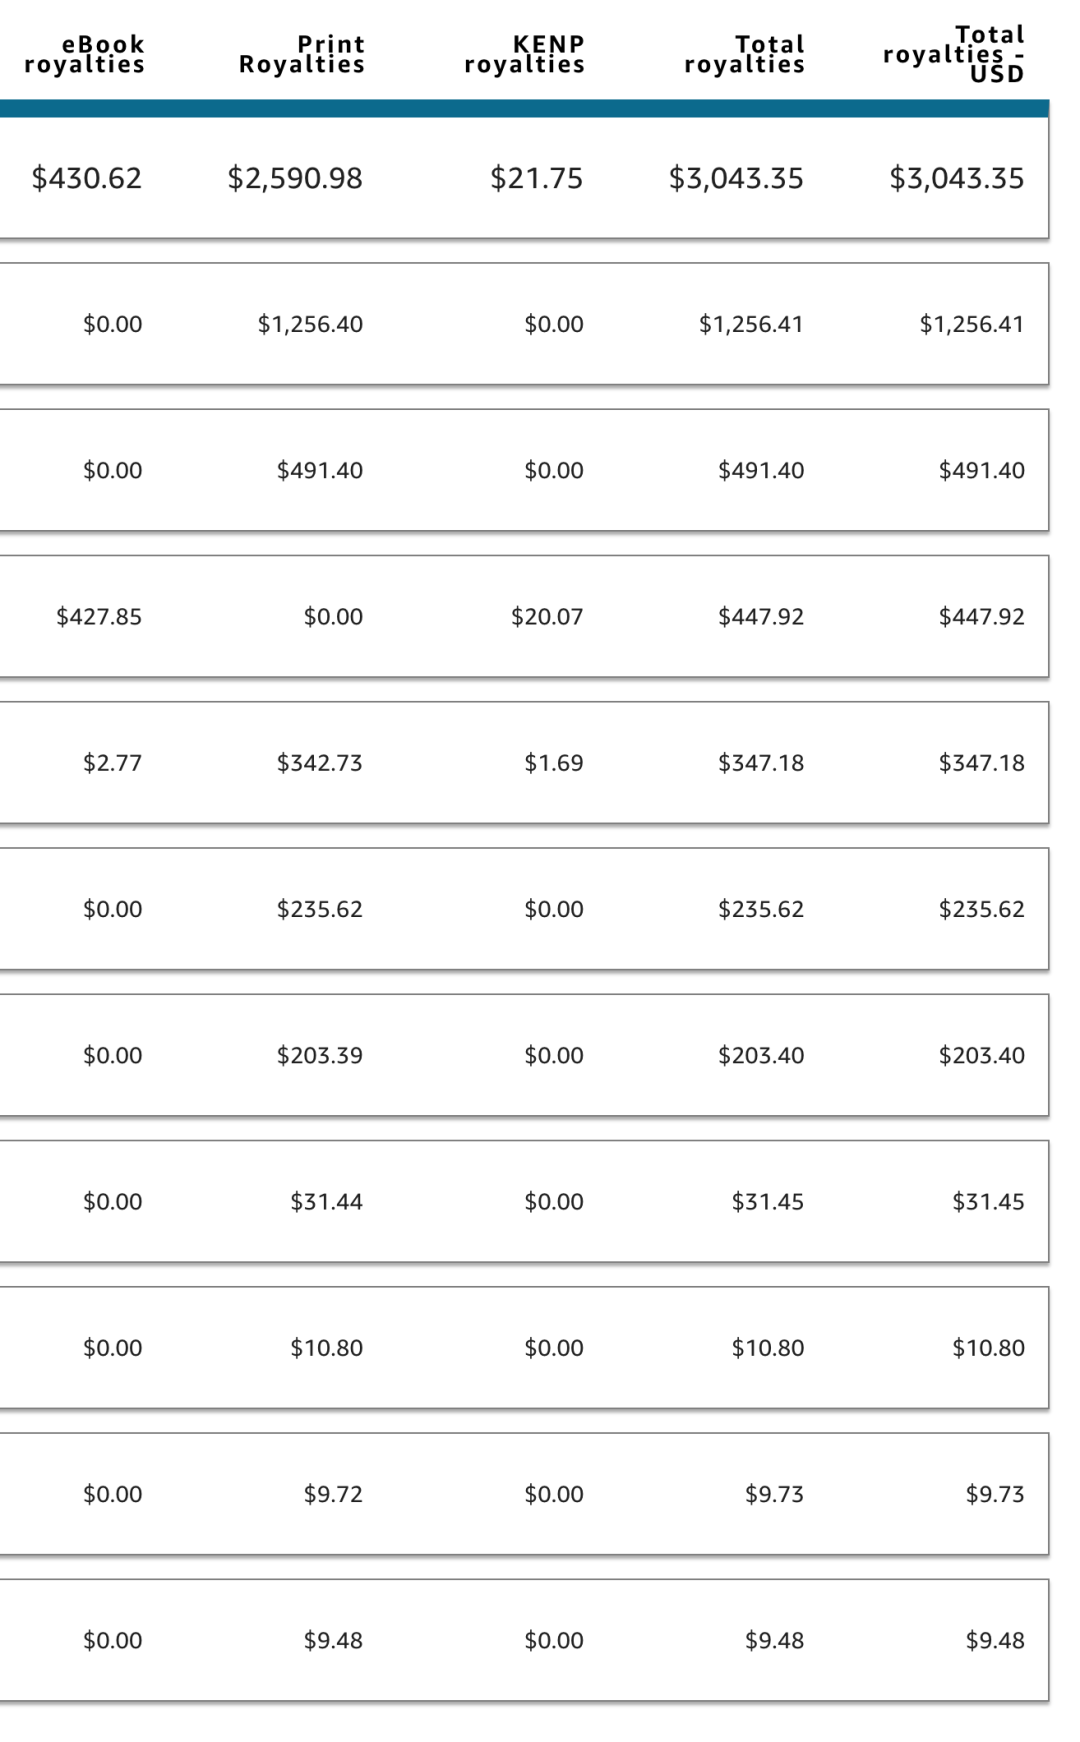
Task: Select the $430.62 eBook royalties summary value
Action: coord(87,179)
